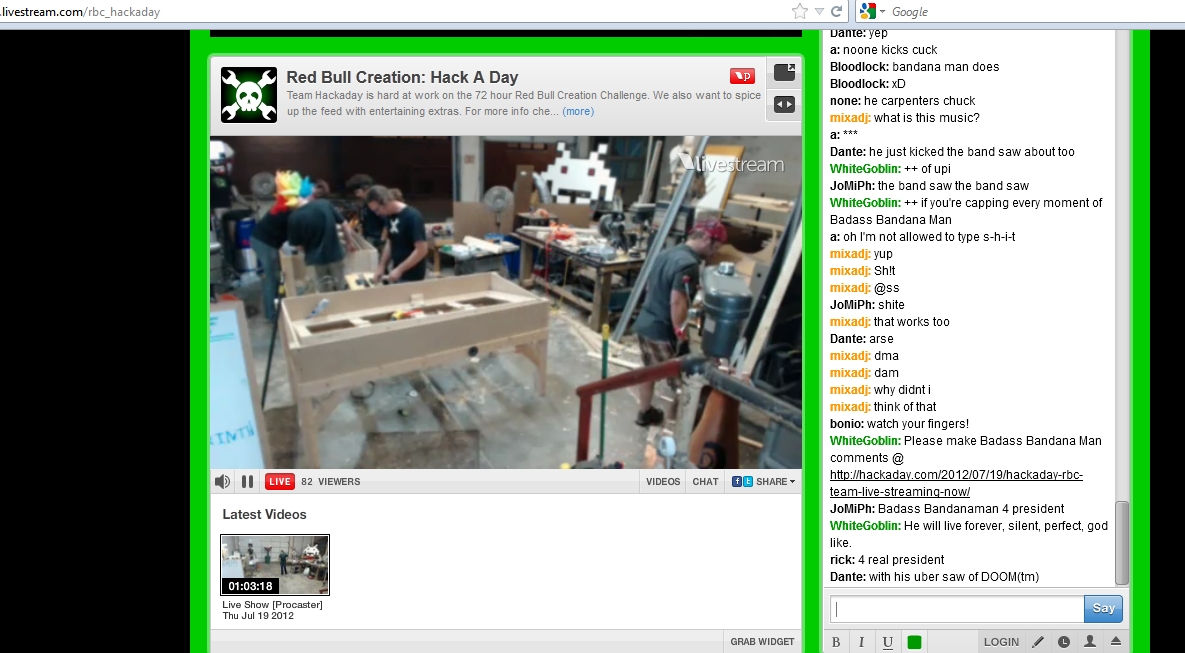The image size is (1185, 653).
Task: Mute the livestream volume speaker
Action: [x=222, y=482]
